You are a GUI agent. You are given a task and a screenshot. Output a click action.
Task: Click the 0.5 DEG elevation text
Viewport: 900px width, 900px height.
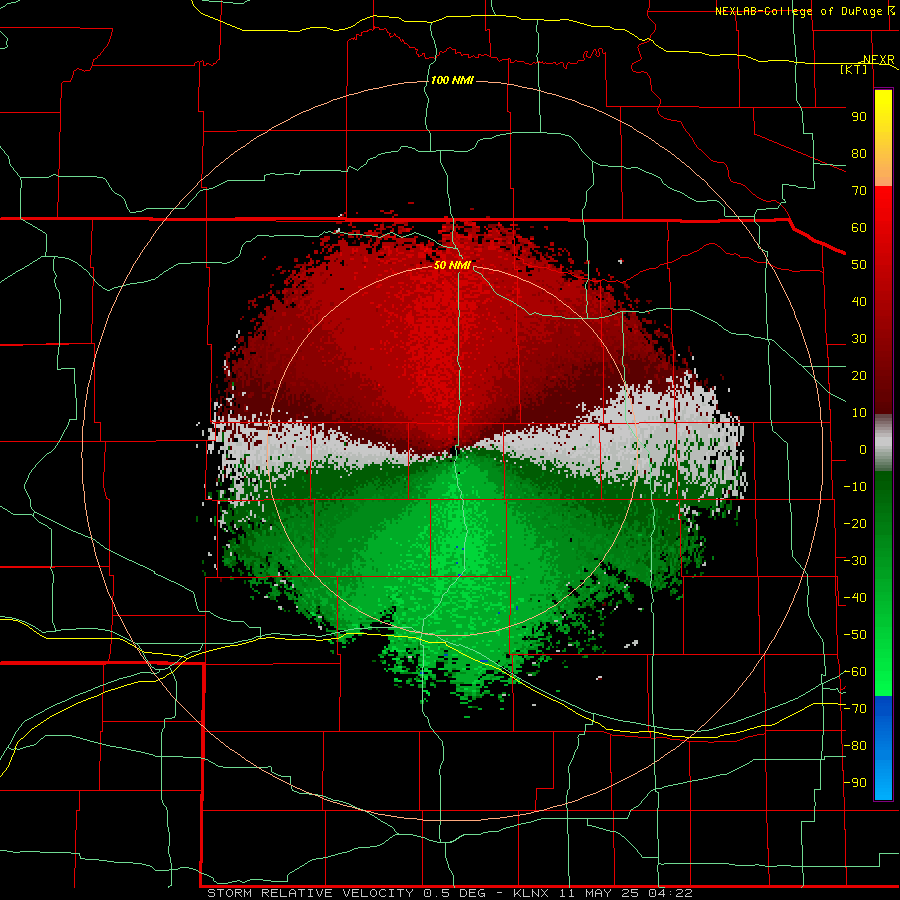pos(455,893)
